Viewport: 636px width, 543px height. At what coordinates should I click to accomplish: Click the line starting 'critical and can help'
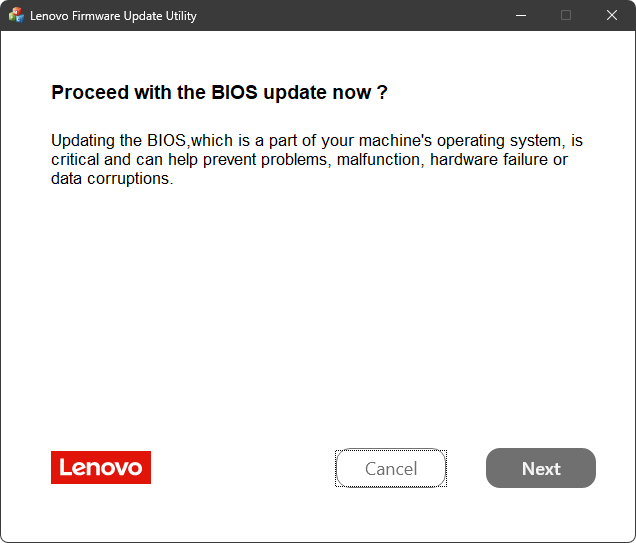[x=309, y=160]
